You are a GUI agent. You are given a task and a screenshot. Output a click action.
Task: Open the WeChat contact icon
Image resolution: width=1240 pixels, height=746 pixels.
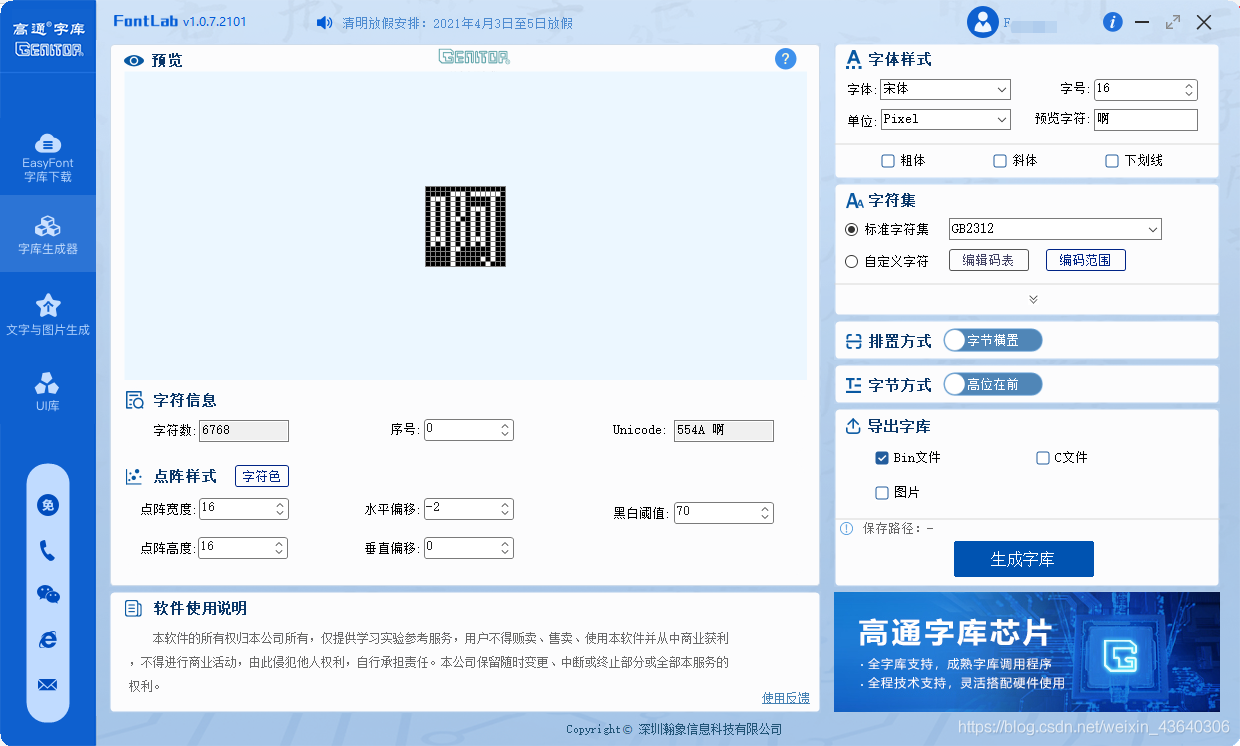(48, 594)
